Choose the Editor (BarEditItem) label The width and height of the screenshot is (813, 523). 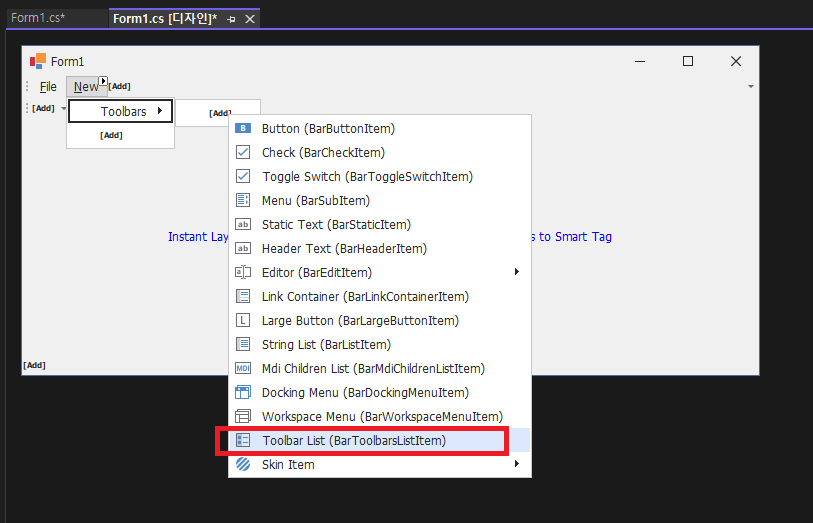[x=317, y=273]
